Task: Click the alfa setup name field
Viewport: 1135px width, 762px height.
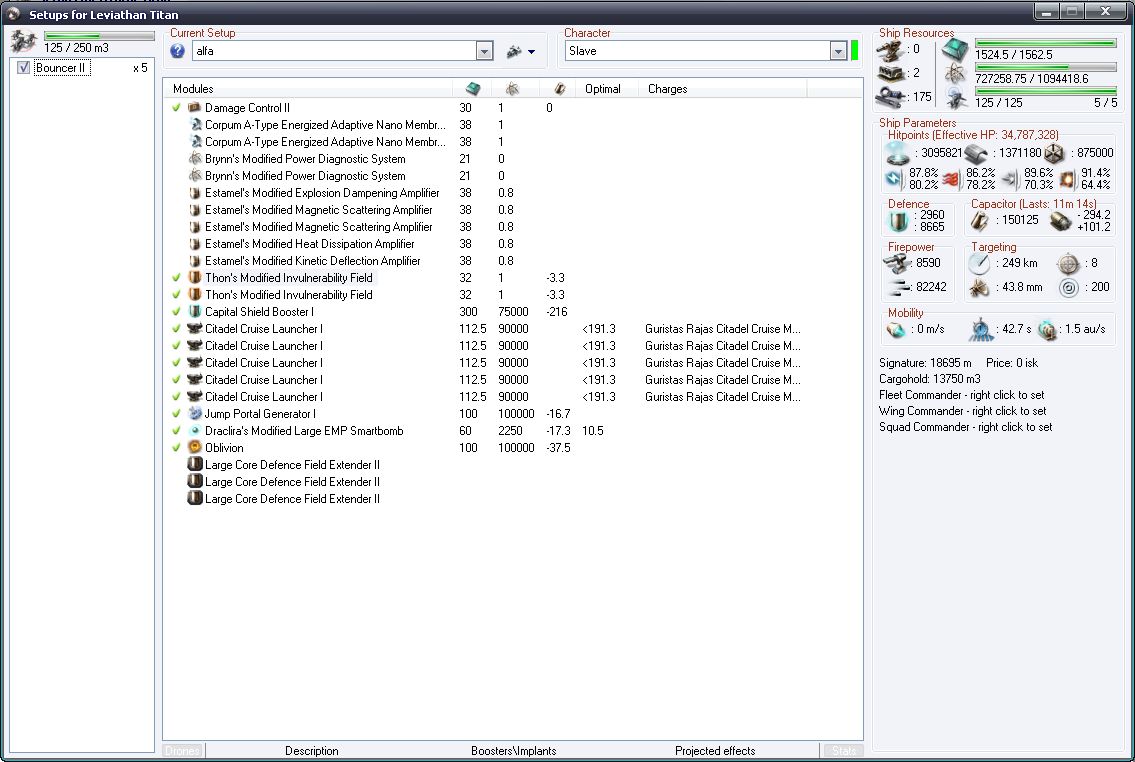Action: [334, 51]
